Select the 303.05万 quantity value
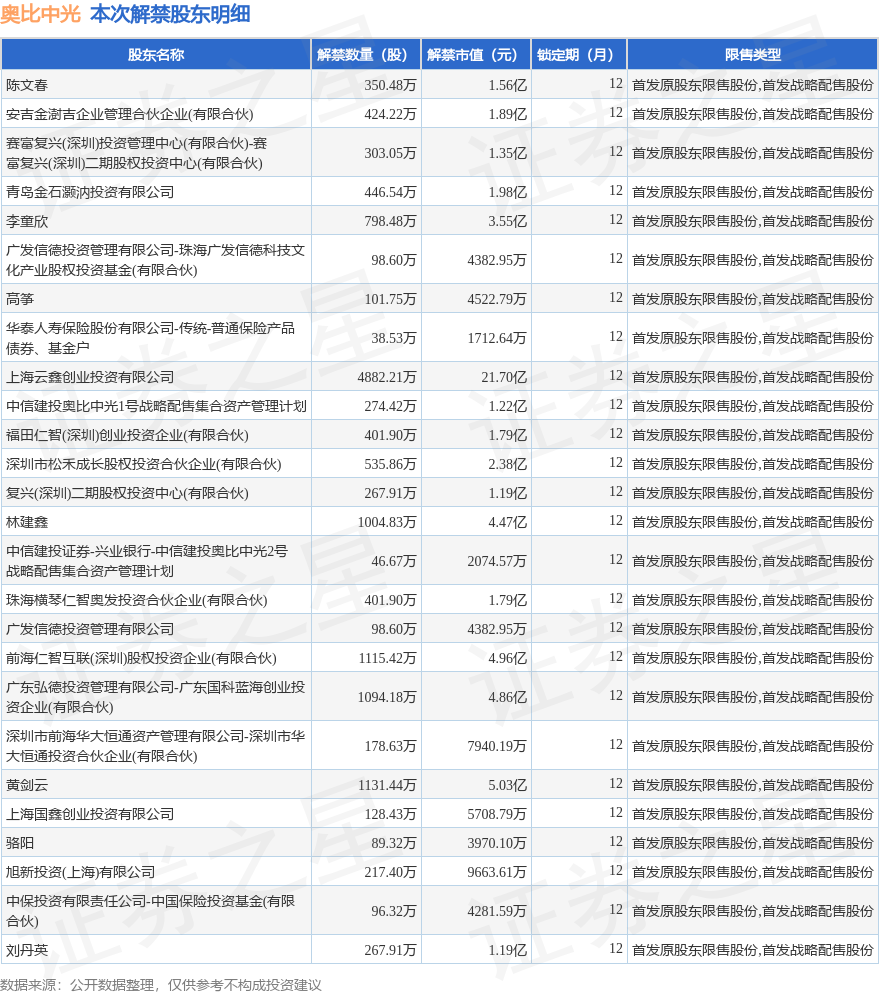Screen dimensions: 879x994 pyautogui.click(x=390, y=153)
